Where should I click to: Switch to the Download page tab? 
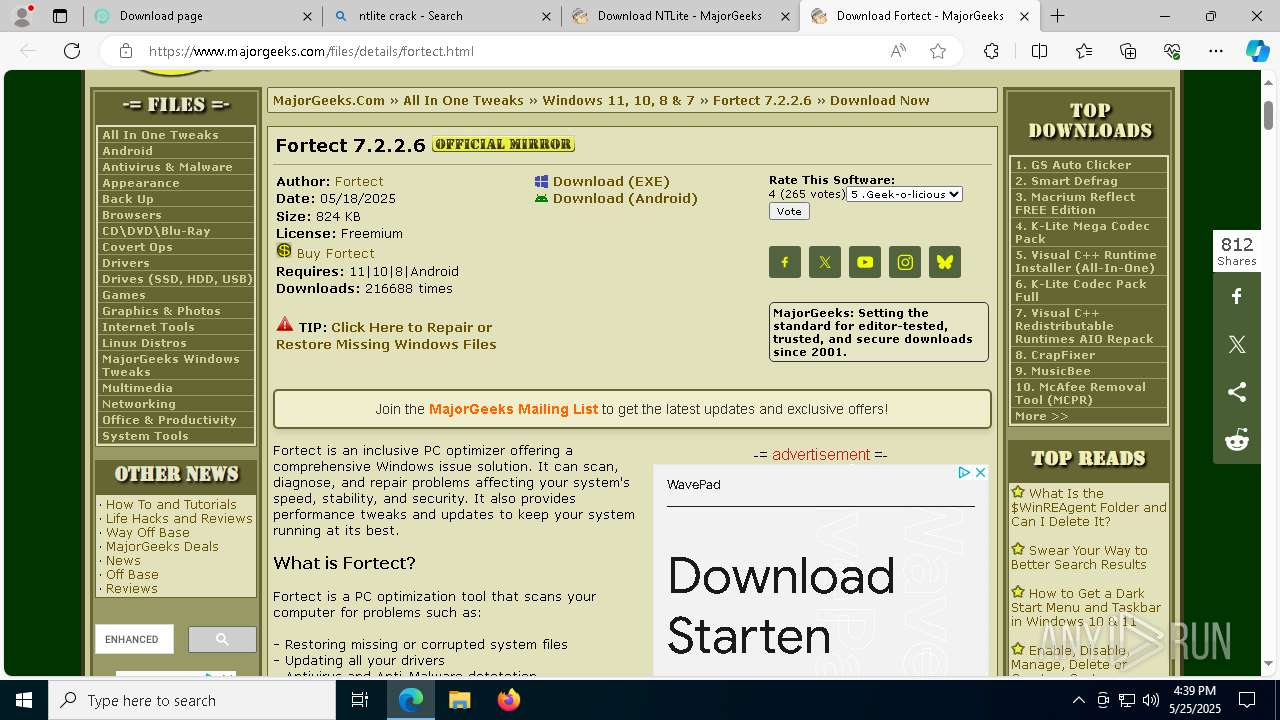pos(203,16)
